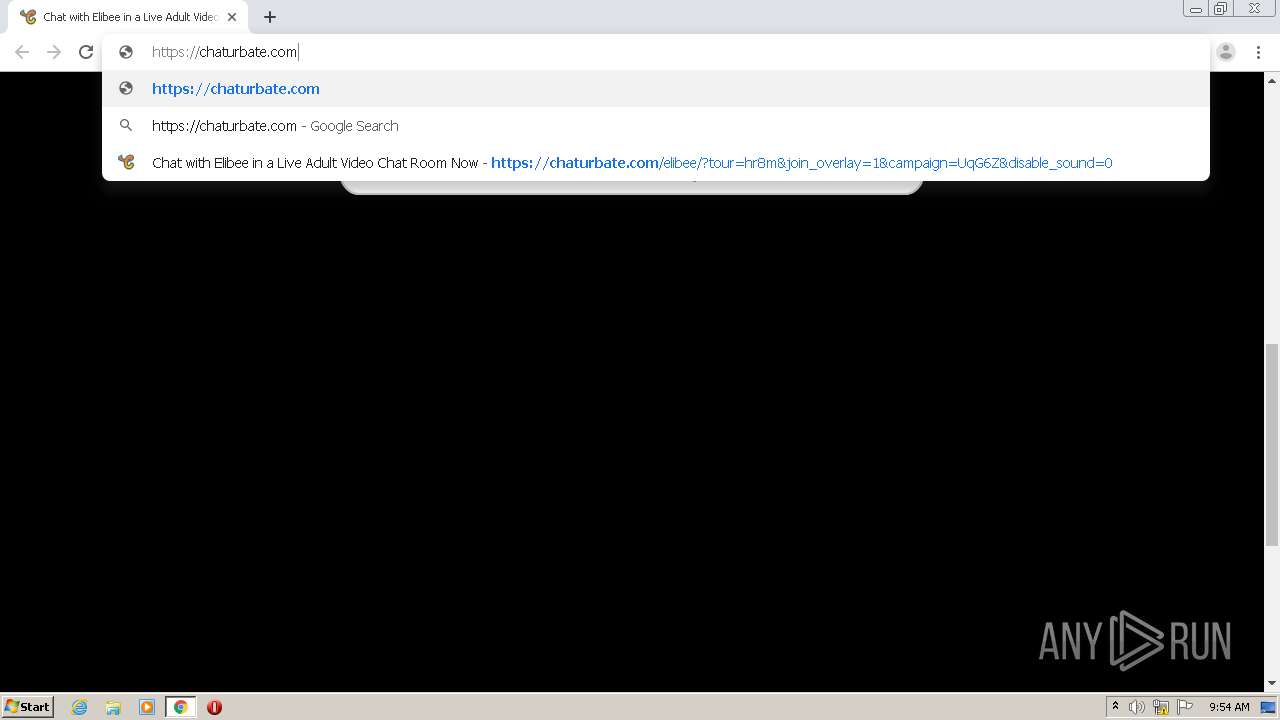Screen dimensions: 1280x720
Task: Open Windows Media Player from taskbar
Action: [x=147, y=707]
